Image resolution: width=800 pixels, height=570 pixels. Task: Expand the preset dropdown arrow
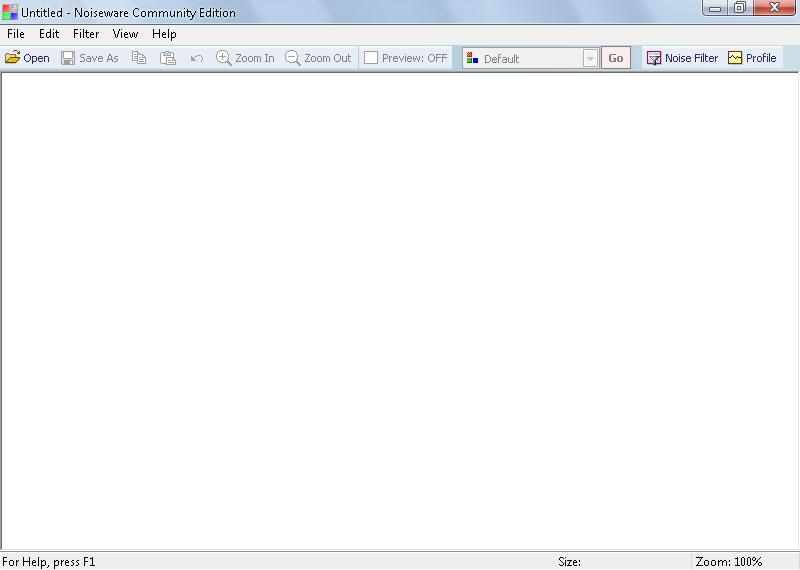pyautogui.click(x=590, y=58)
